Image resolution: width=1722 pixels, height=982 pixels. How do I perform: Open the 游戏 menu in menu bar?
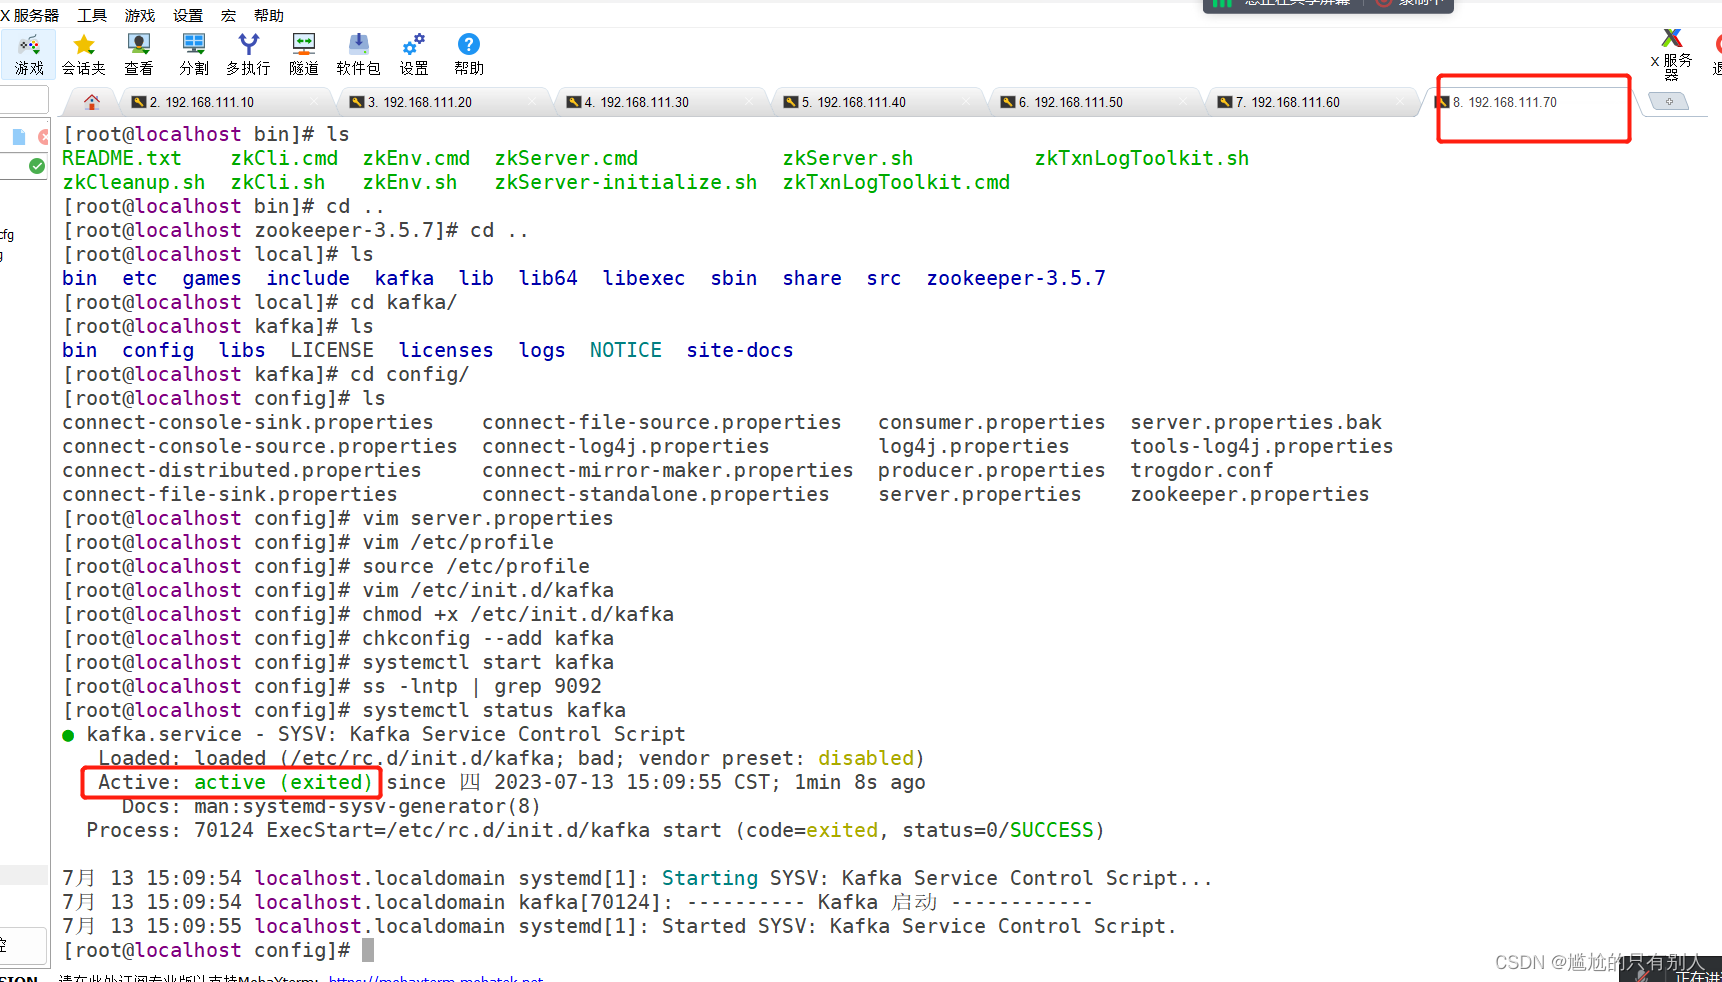(140, 15)
